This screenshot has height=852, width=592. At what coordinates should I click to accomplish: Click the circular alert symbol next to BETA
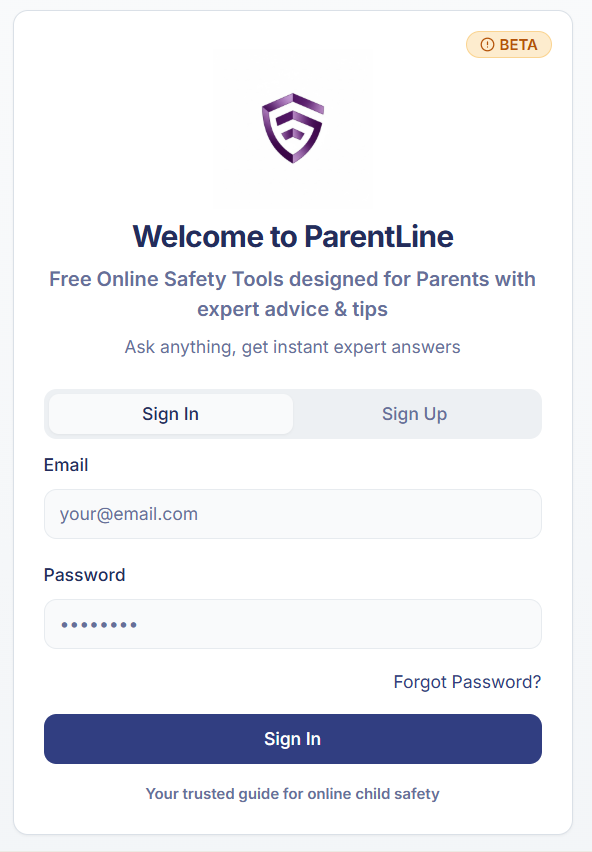tap(486, 44)
